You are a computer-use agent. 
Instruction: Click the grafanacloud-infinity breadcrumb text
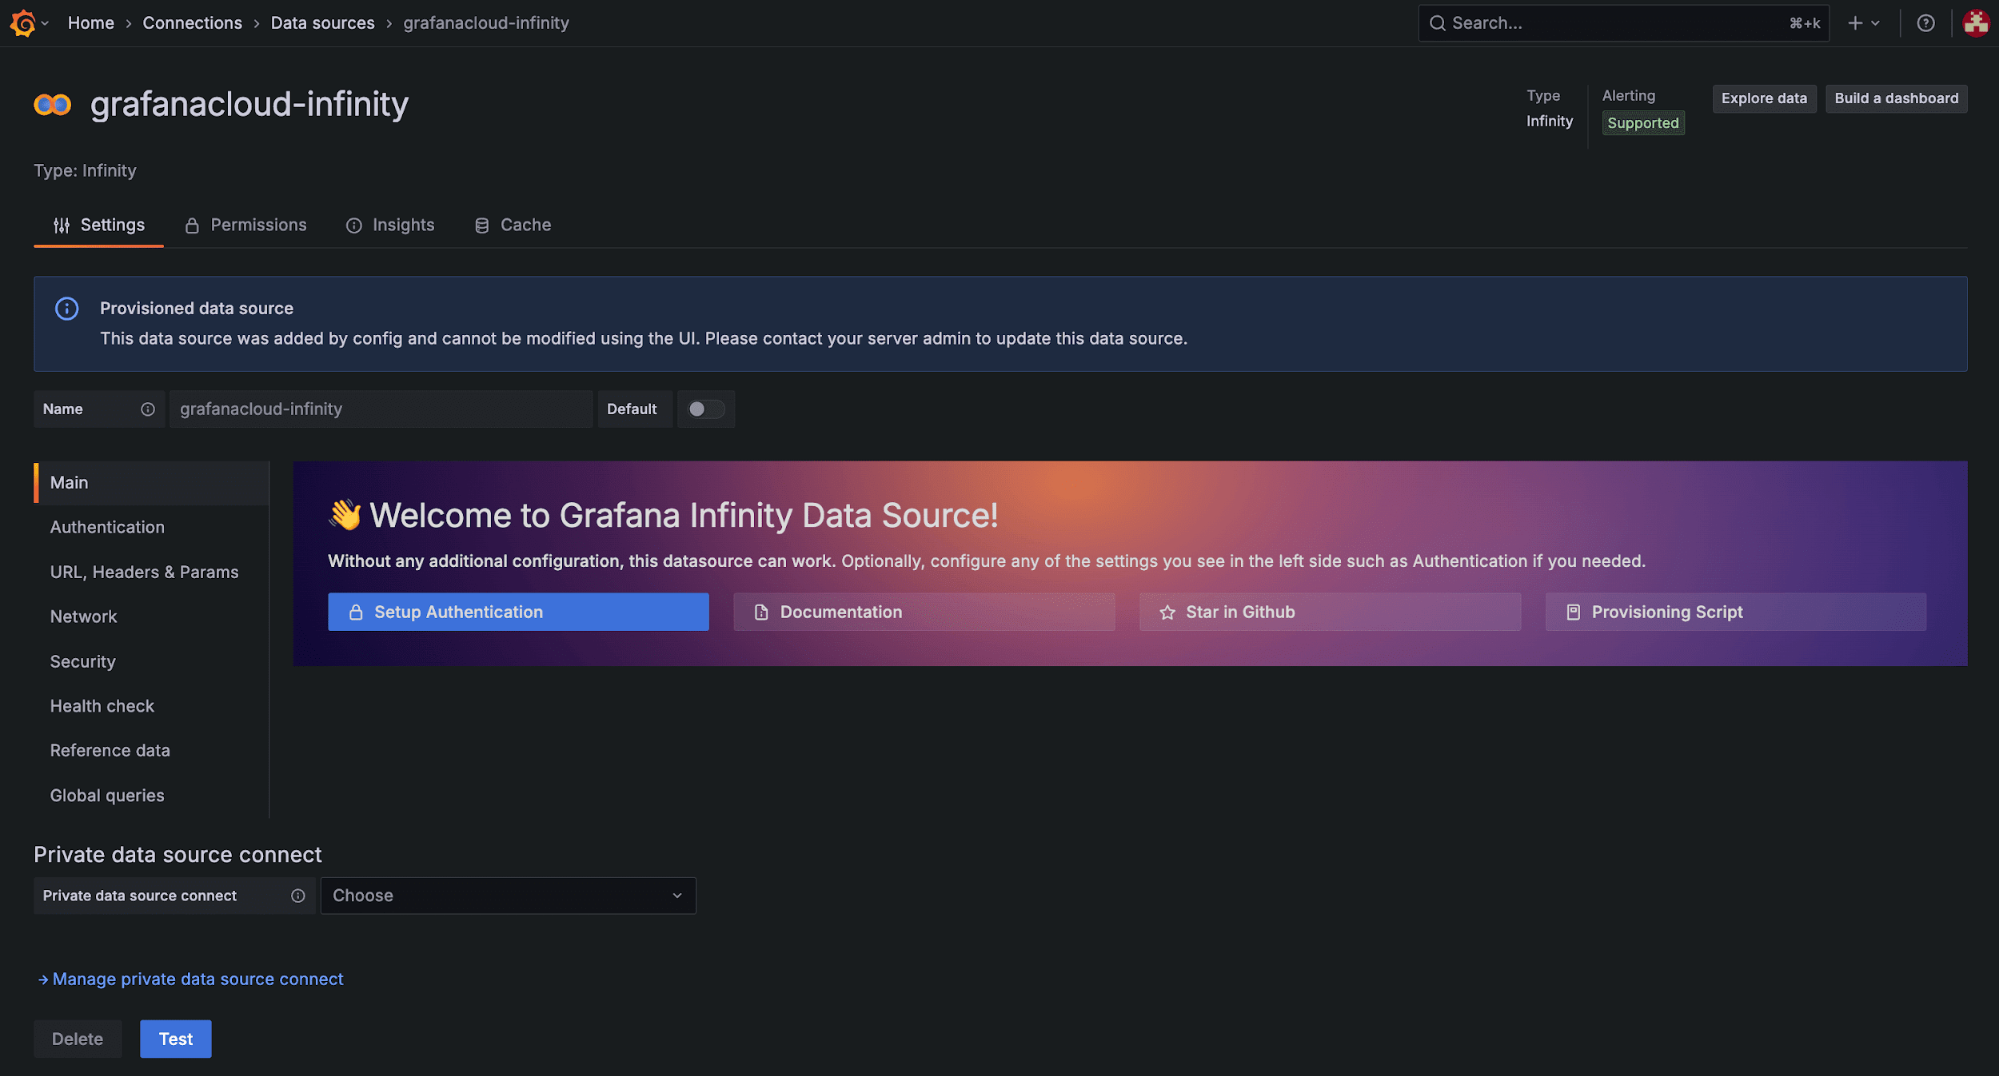point(486,23)
